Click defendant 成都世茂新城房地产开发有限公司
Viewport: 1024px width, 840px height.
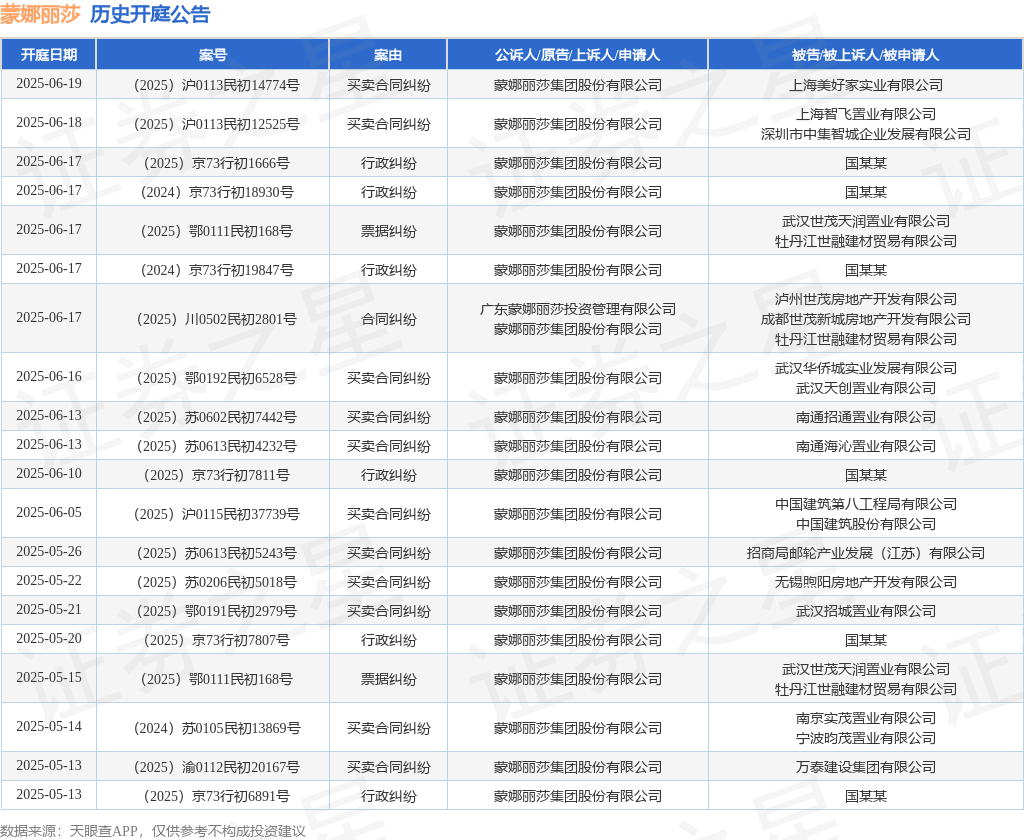pos(866,319)
